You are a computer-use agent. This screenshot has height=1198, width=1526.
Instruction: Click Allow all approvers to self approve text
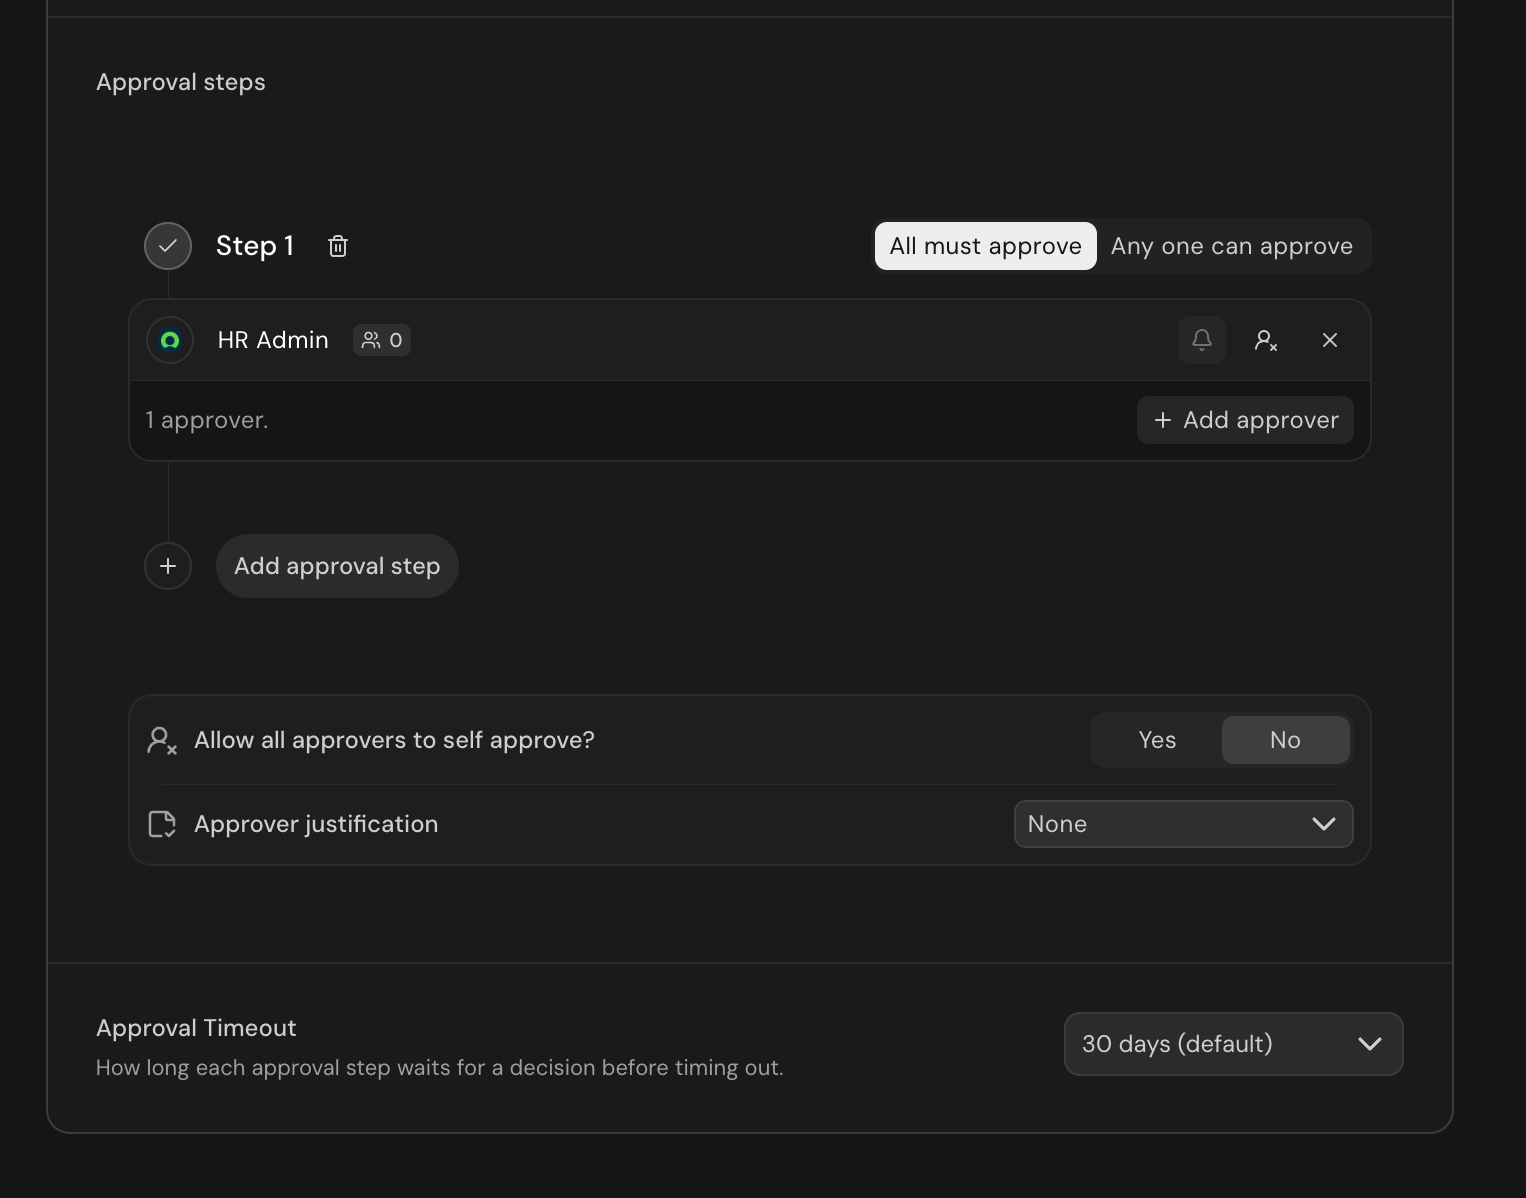pyautogui.click(x=394, y=740)
